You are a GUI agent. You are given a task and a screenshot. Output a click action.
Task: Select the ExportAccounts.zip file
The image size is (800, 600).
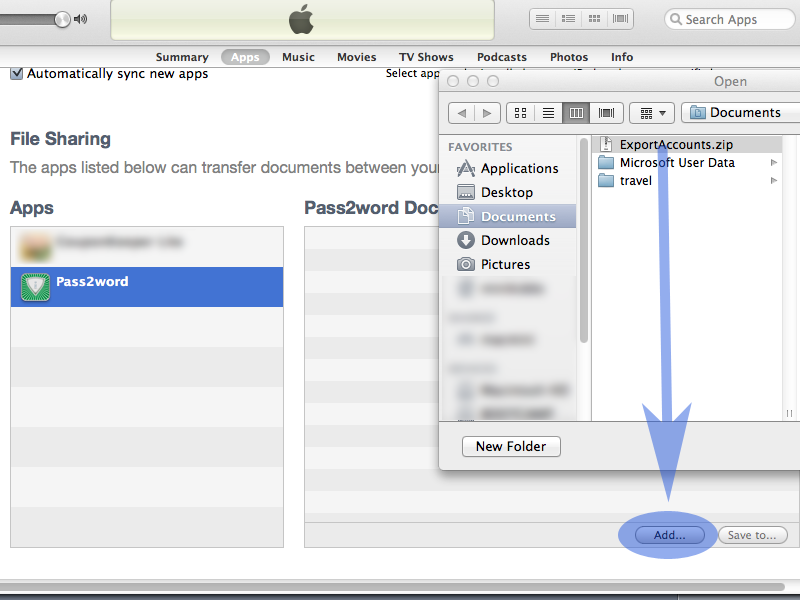point(676,145)
